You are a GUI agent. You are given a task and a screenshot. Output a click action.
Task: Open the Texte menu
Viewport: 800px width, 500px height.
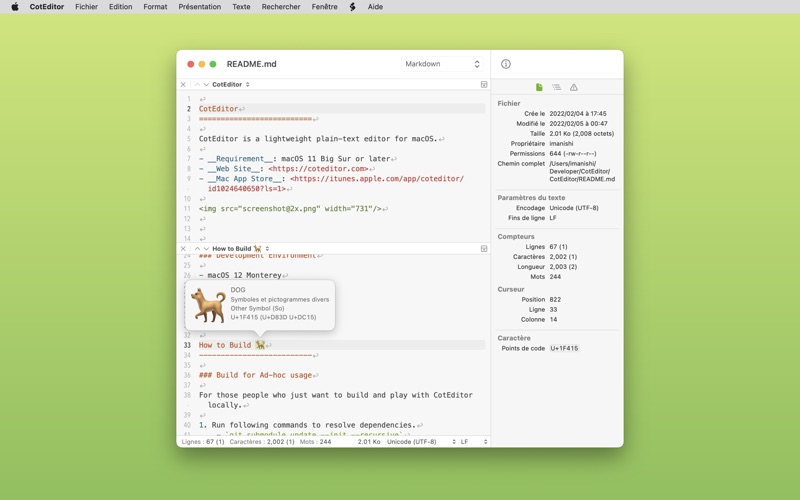pyautogui.click(x=241, y=7)
